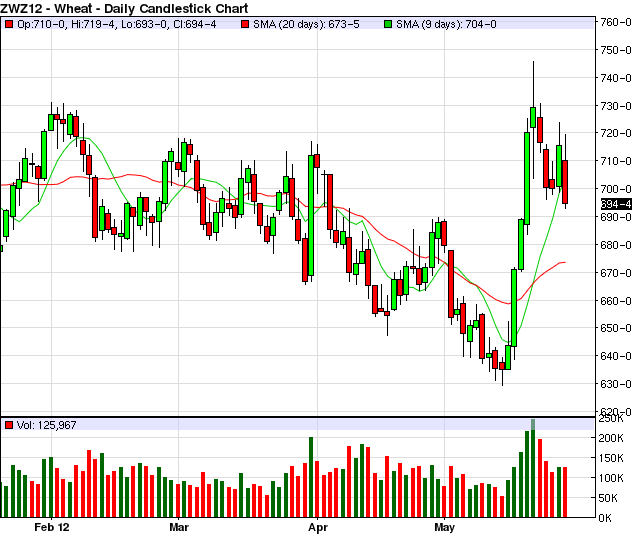Click the 720-0 price axis label

(616, 133)
